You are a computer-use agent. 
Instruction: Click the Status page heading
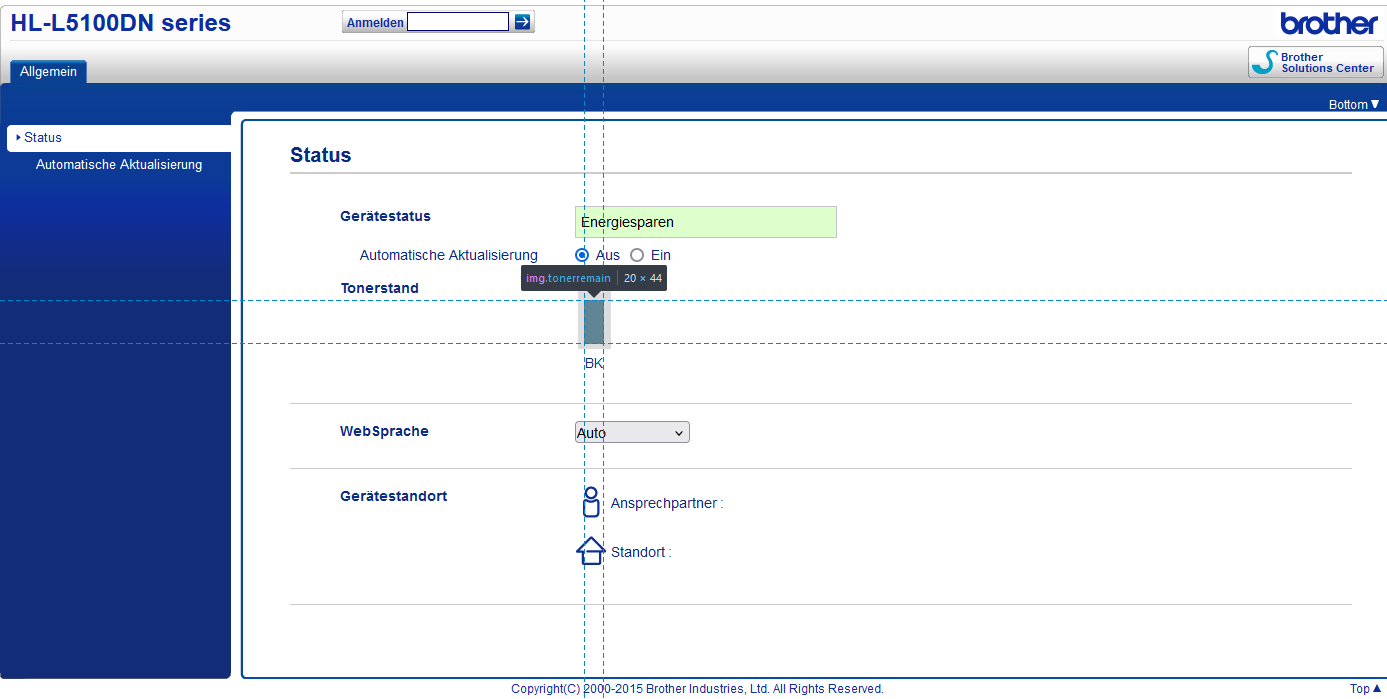(321, 155)
